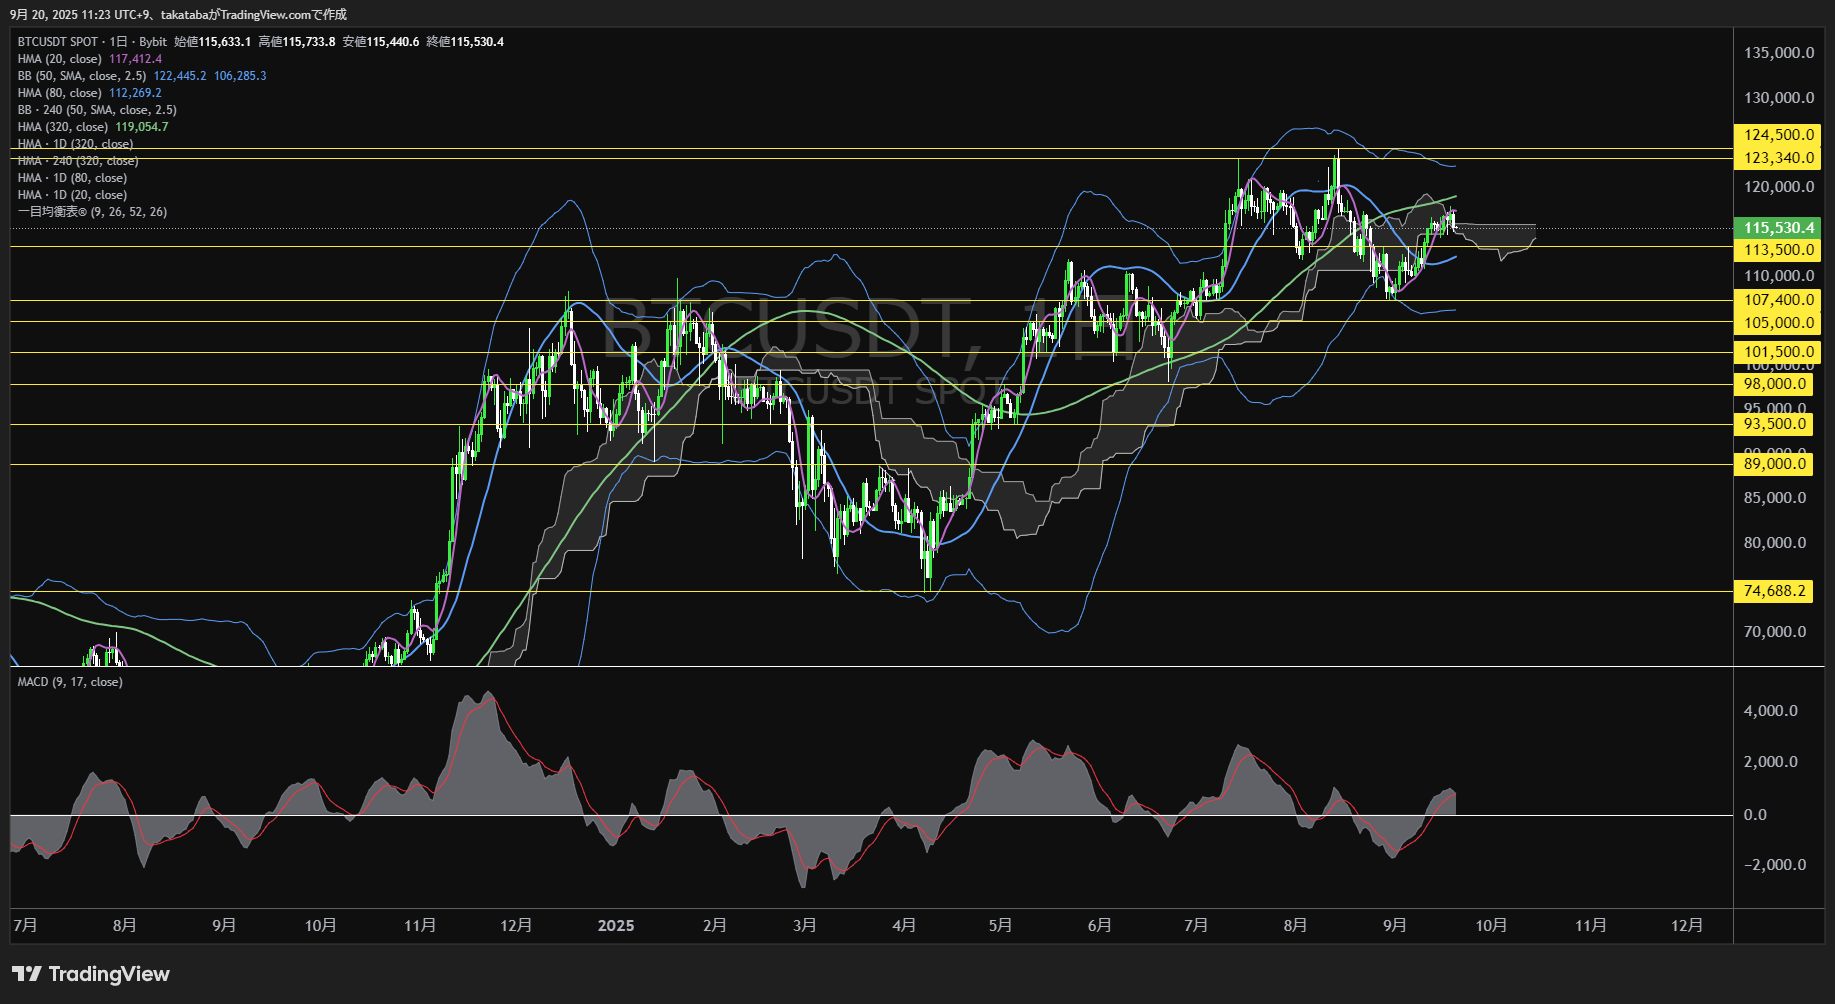Click the 3月 label on time axis
This screenshot has width=1835, height=1004.
coord(805,926)
